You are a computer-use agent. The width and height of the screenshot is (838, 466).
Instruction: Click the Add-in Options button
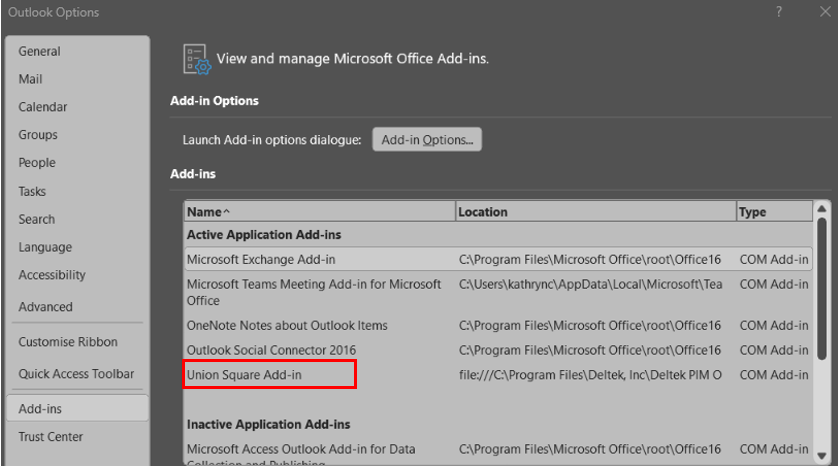[x=427, y=139]
